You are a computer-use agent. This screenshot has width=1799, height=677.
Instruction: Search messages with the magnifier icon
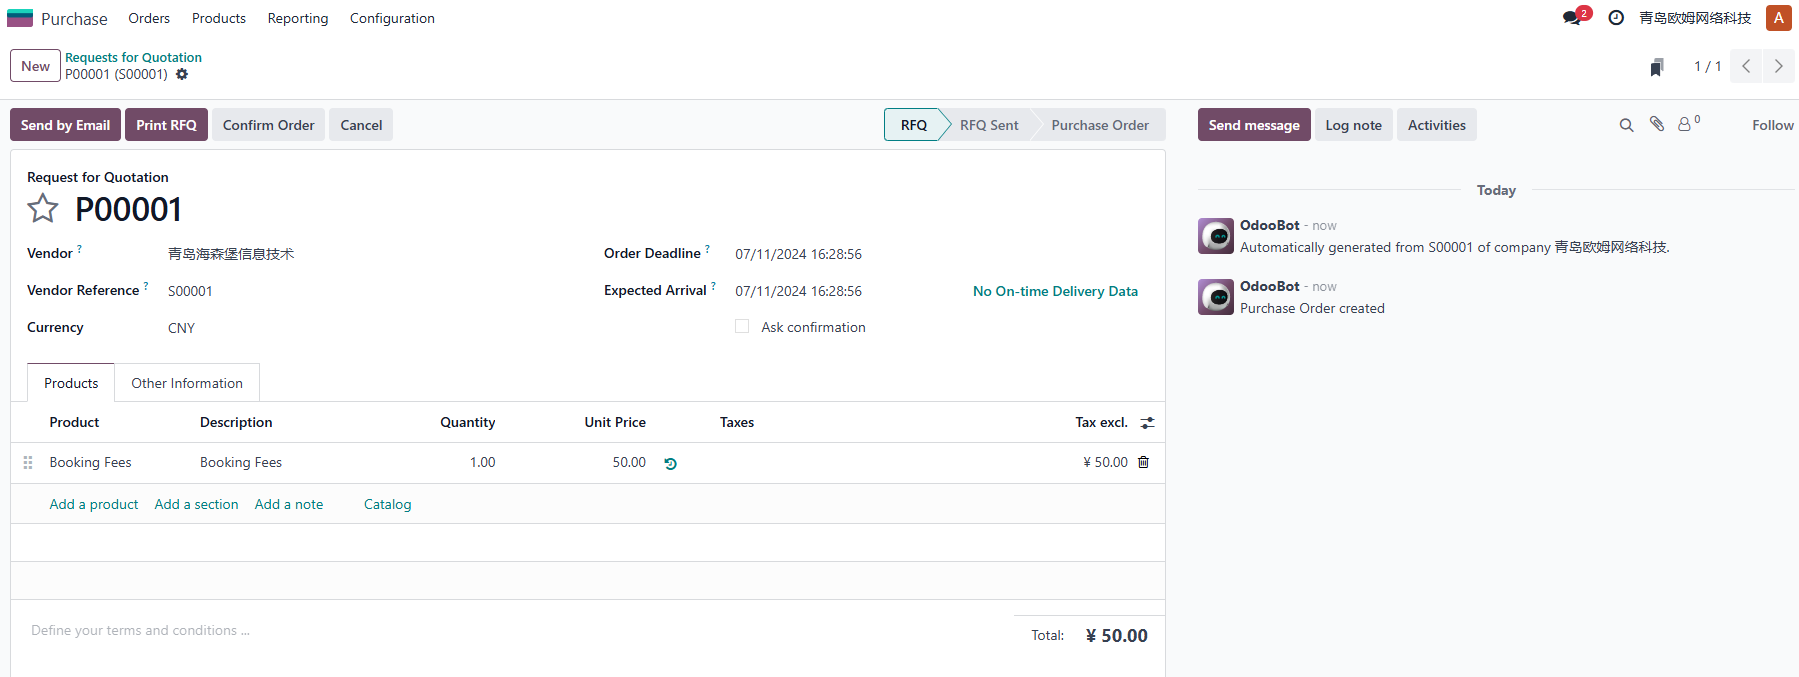click(x=1626, y=125)
